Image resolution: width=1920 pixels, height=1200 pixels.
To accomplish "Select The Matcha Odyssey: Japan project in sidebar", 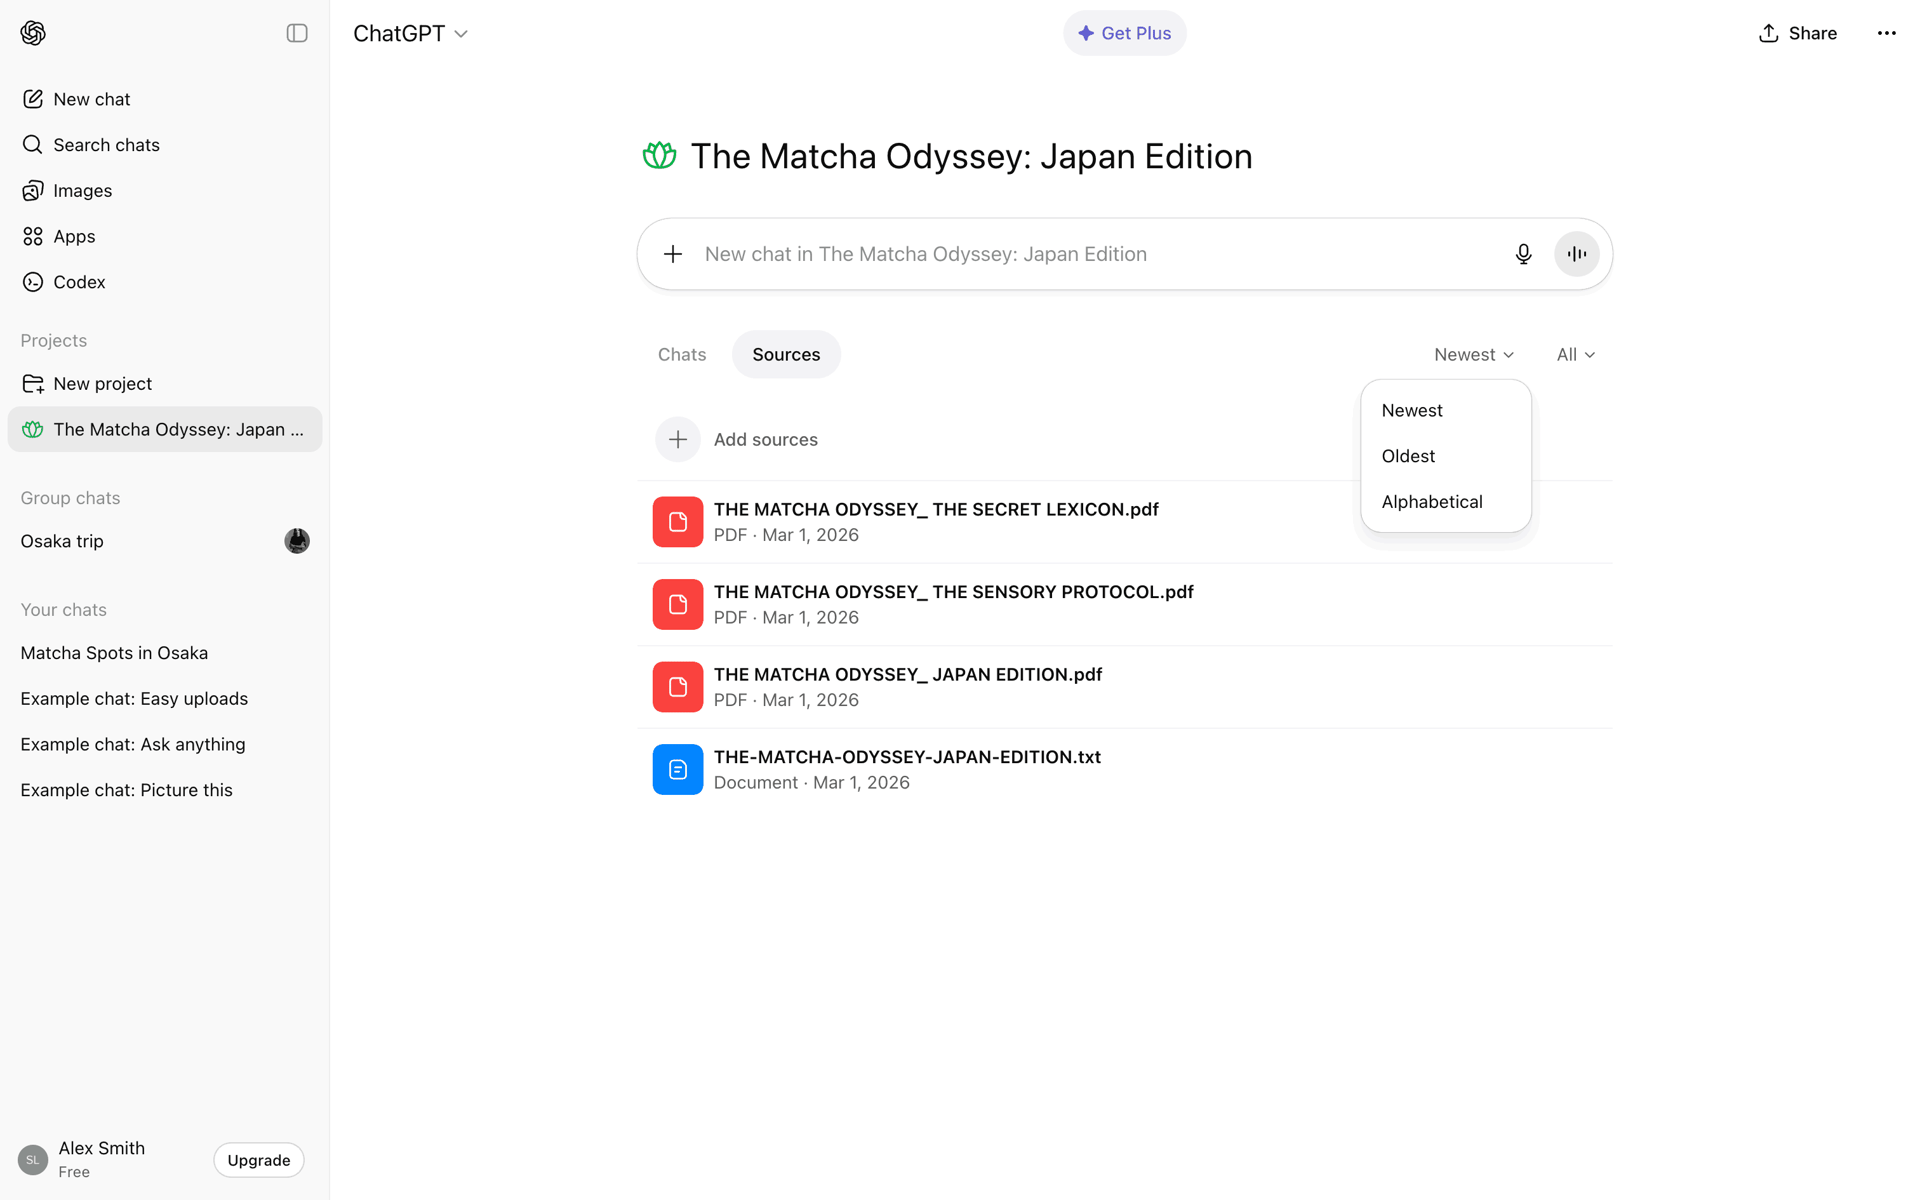I will (165, 429).
